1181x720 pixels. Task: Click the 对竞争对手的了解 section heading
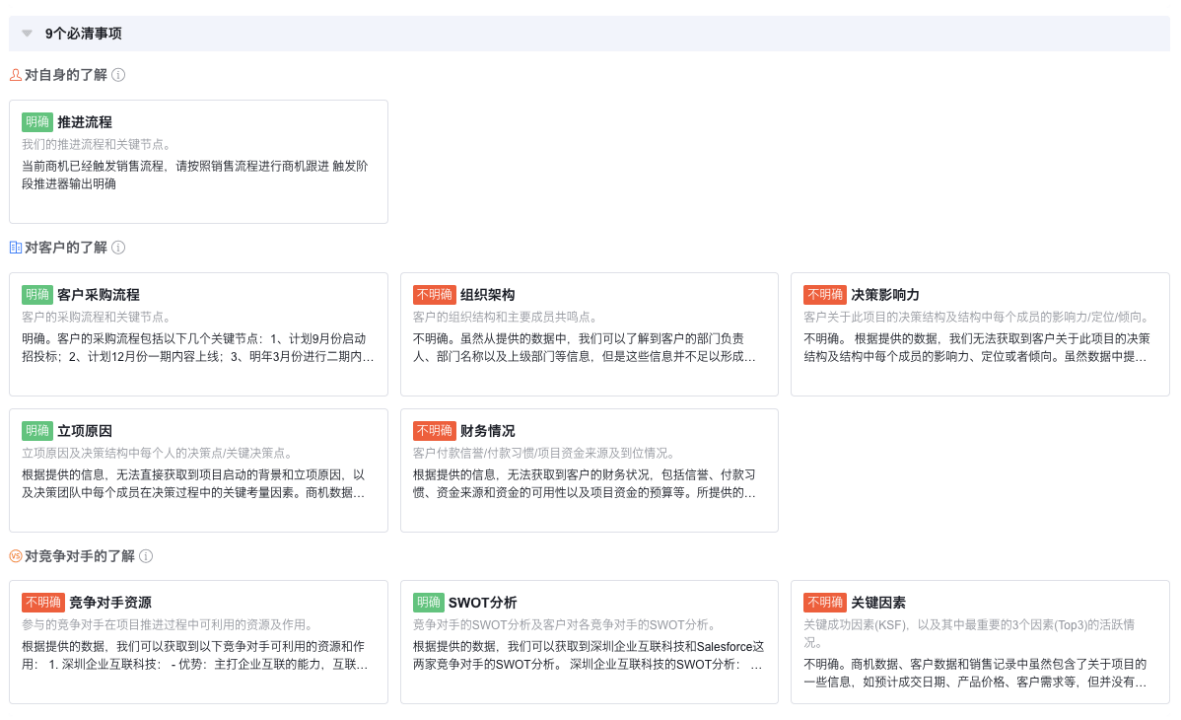[80, 556]
